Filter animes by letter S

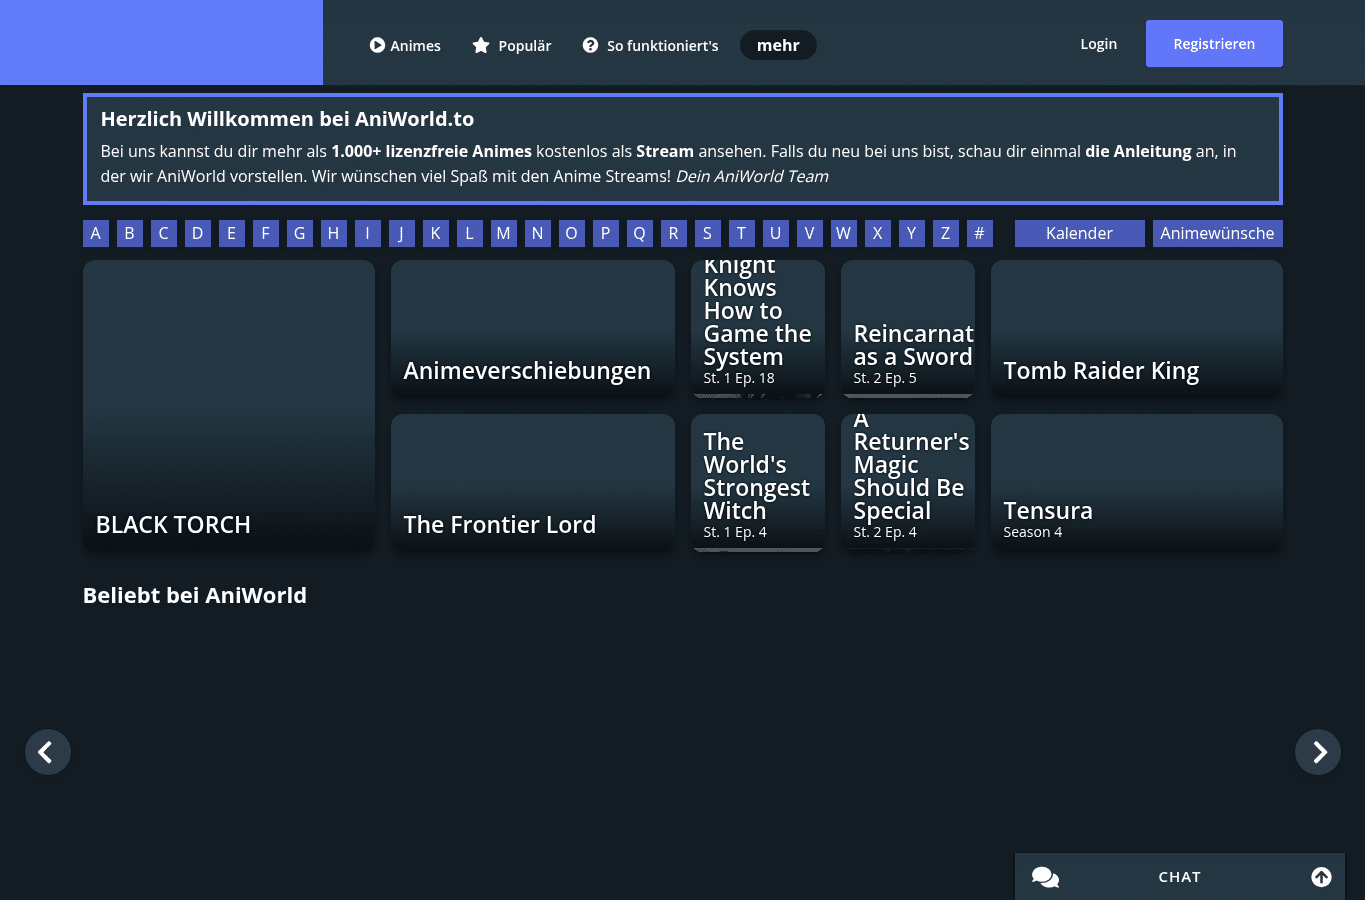[708, 233]
